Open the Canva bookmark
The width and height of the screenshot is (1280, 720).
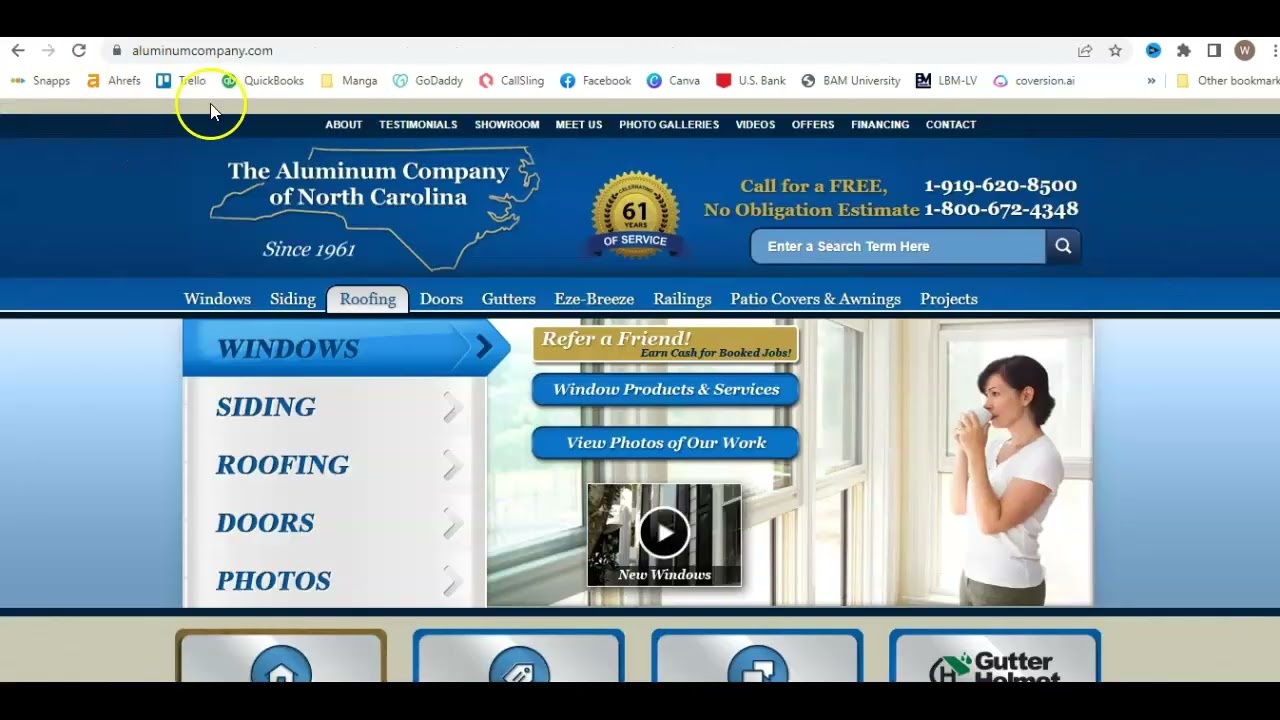(673, 80)
